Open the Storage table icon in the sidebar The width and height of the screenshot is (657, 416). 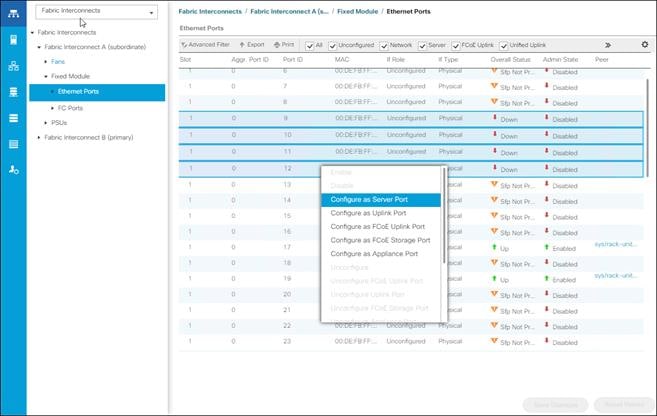13,144
